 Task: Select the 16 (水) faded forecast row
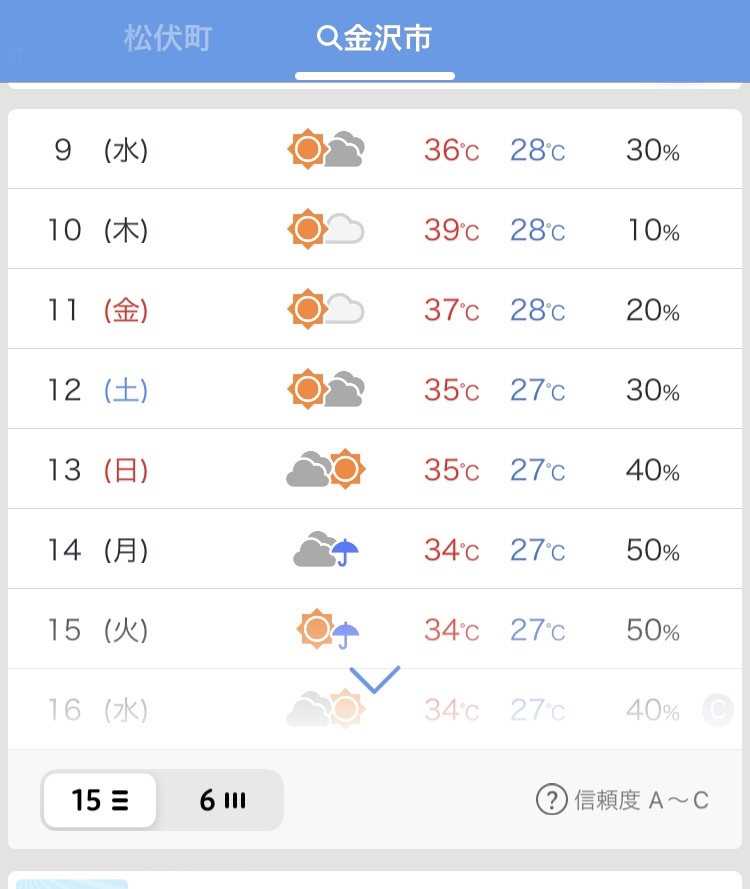point(375,709)
